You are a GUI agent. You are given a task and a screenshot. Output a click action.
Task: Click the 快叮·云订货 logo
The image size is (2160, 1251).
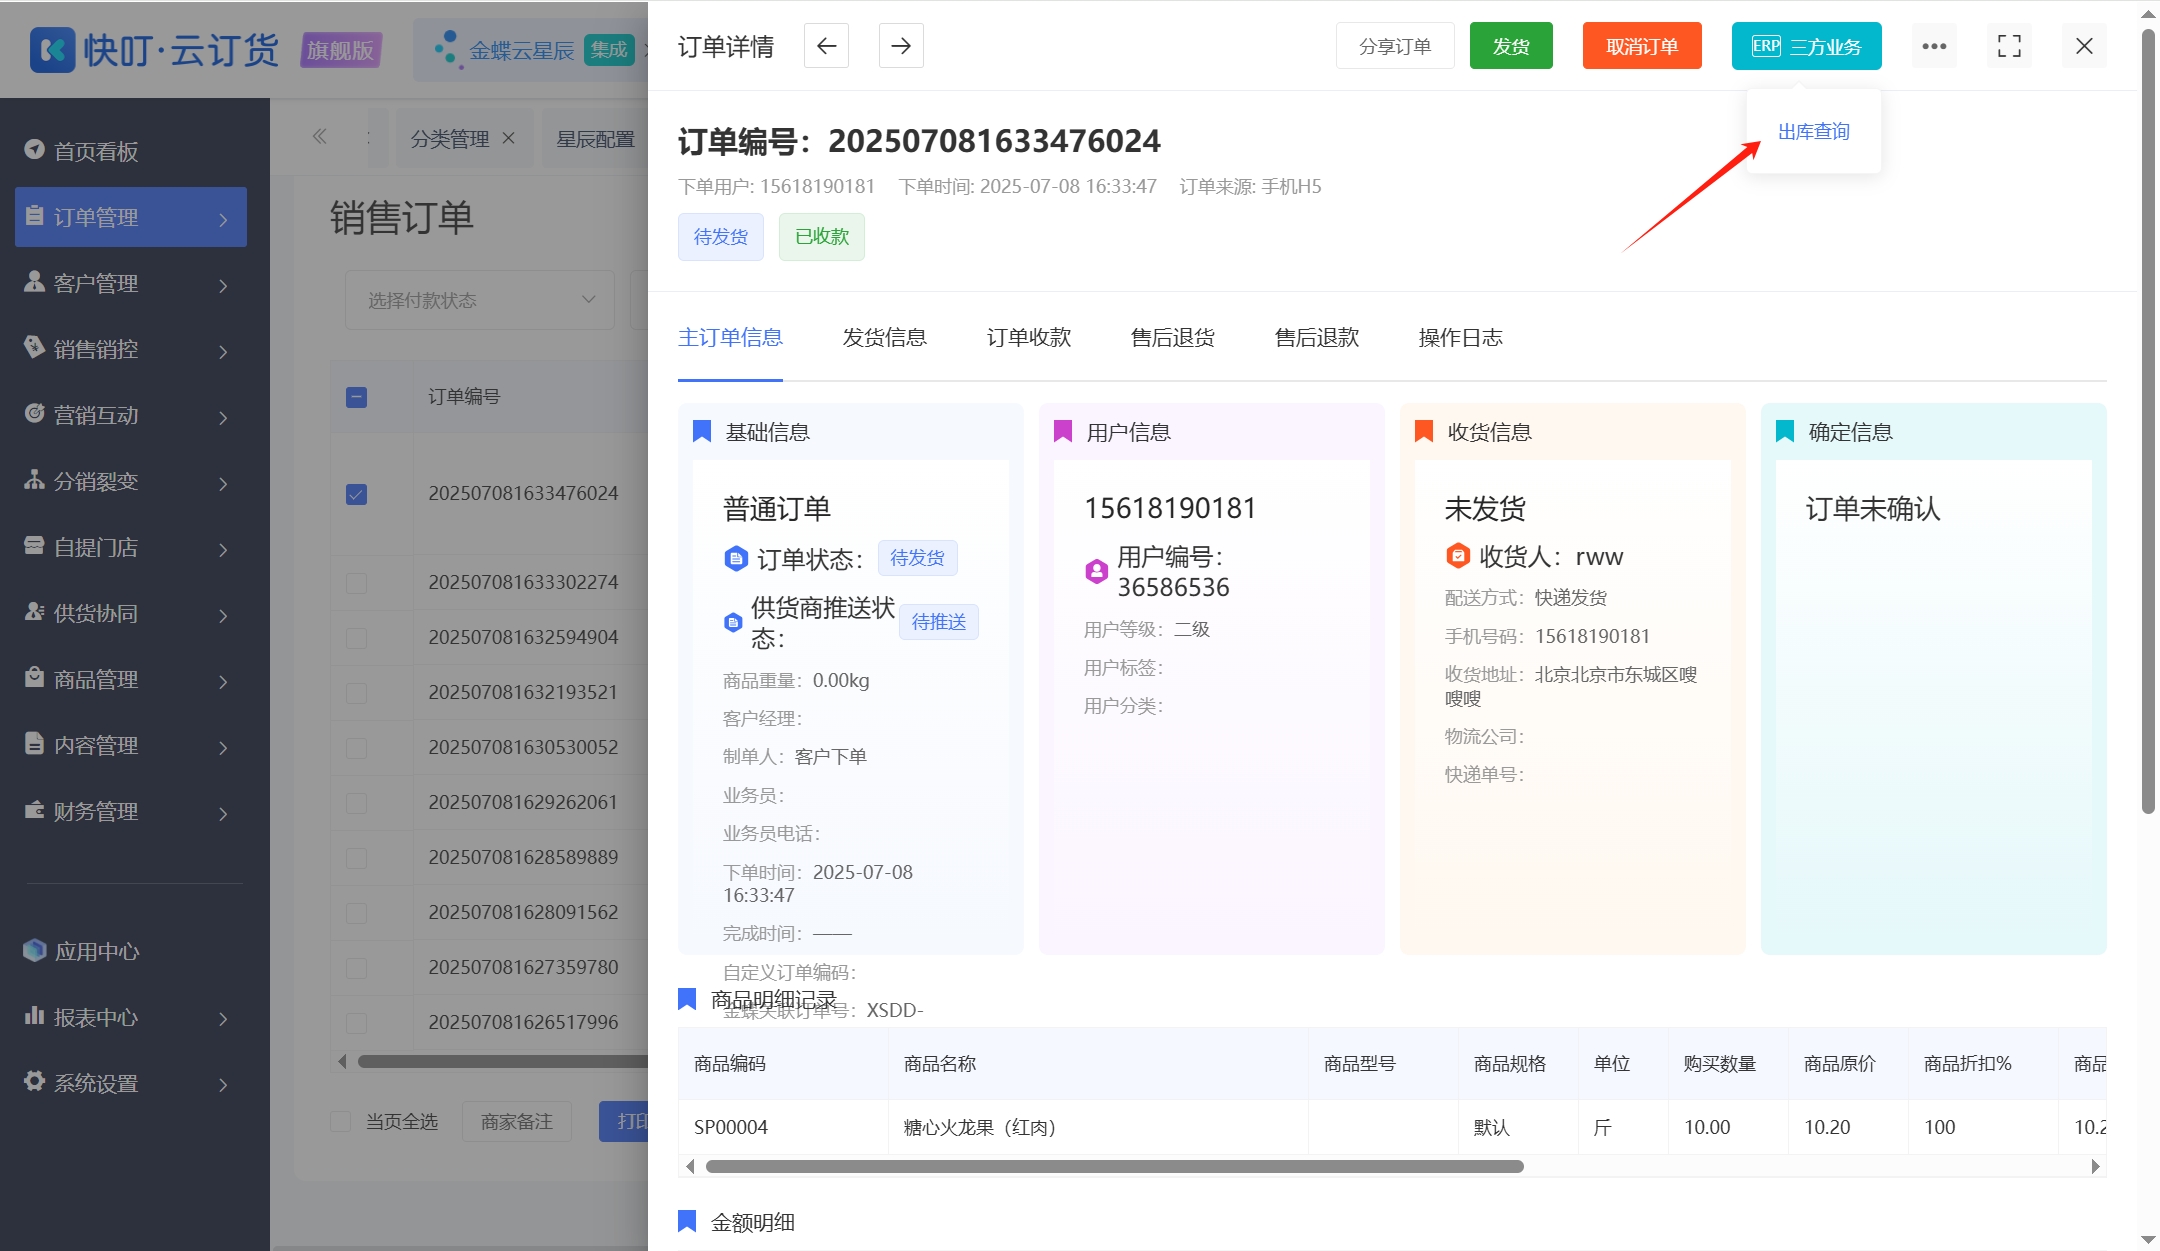coord(156,49)
